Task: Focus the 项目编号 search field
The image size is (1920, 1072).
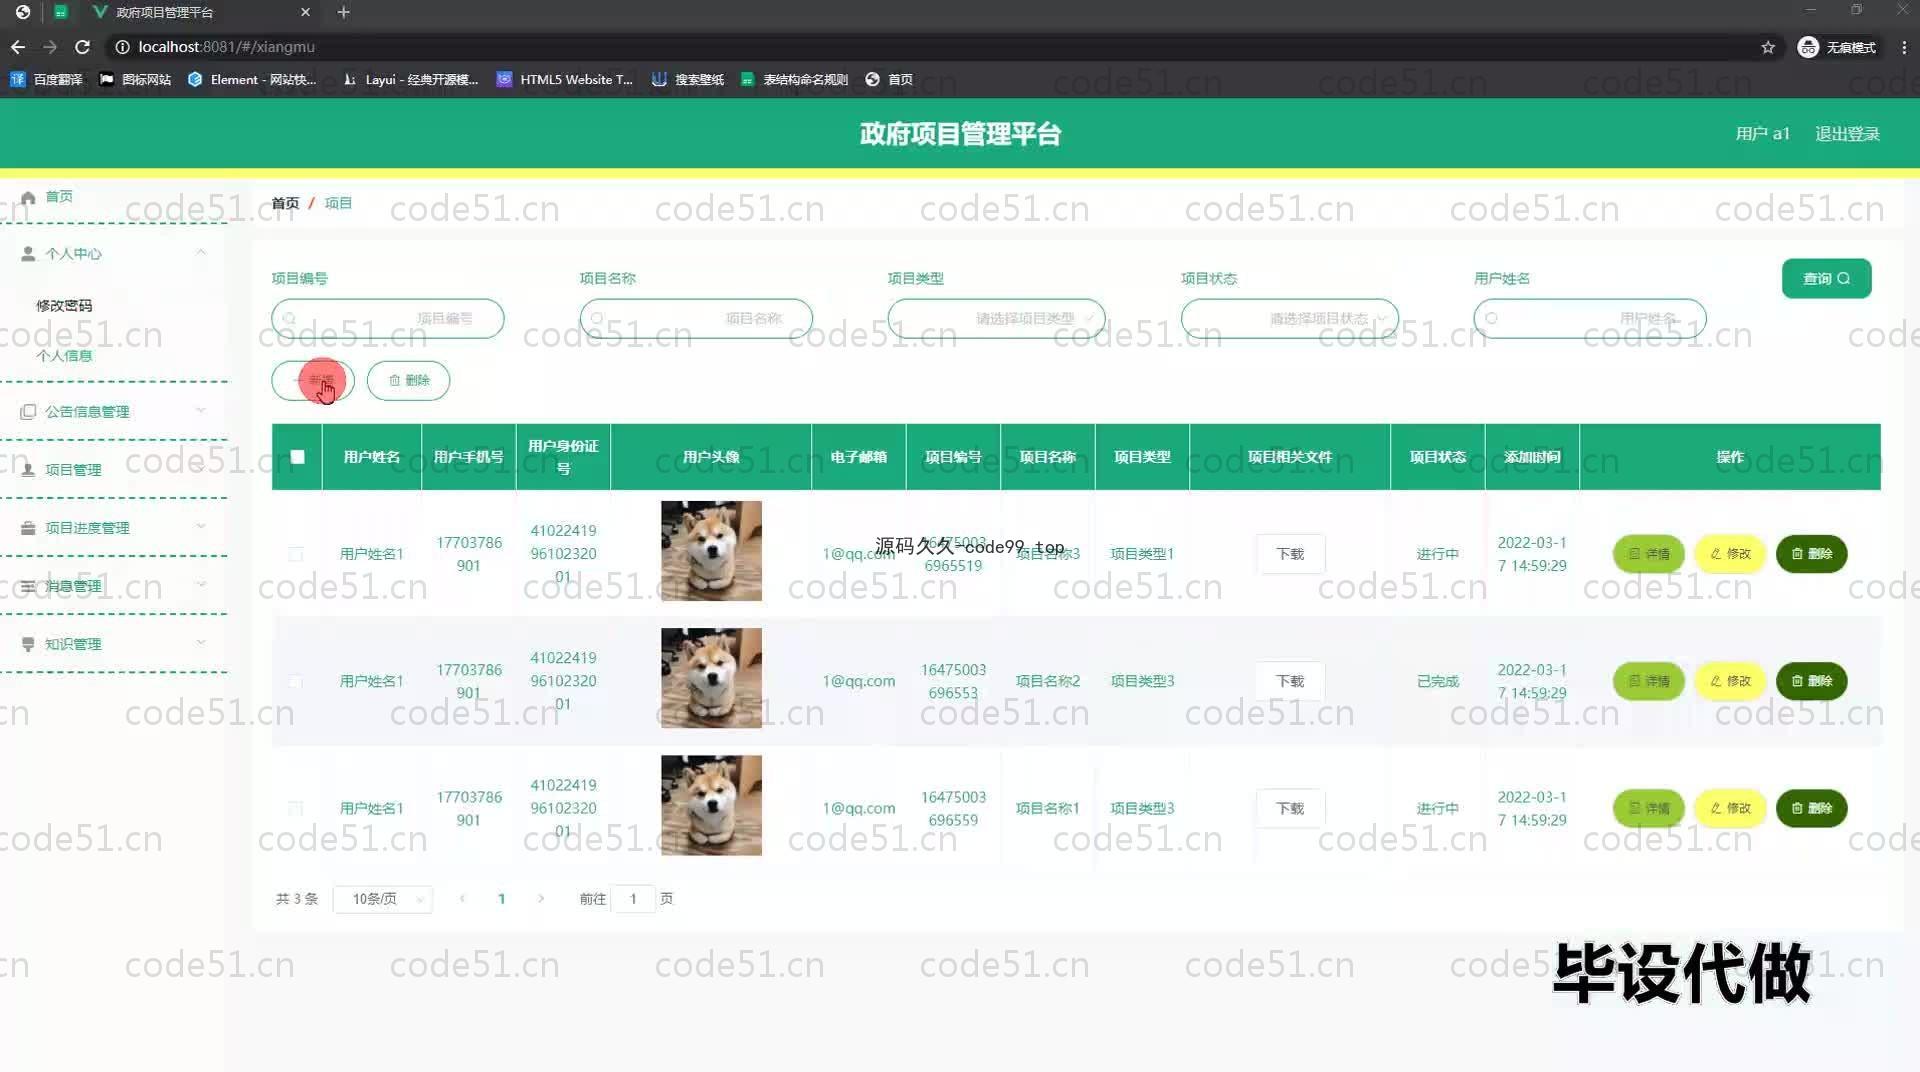Action: [x=387, y=318]
